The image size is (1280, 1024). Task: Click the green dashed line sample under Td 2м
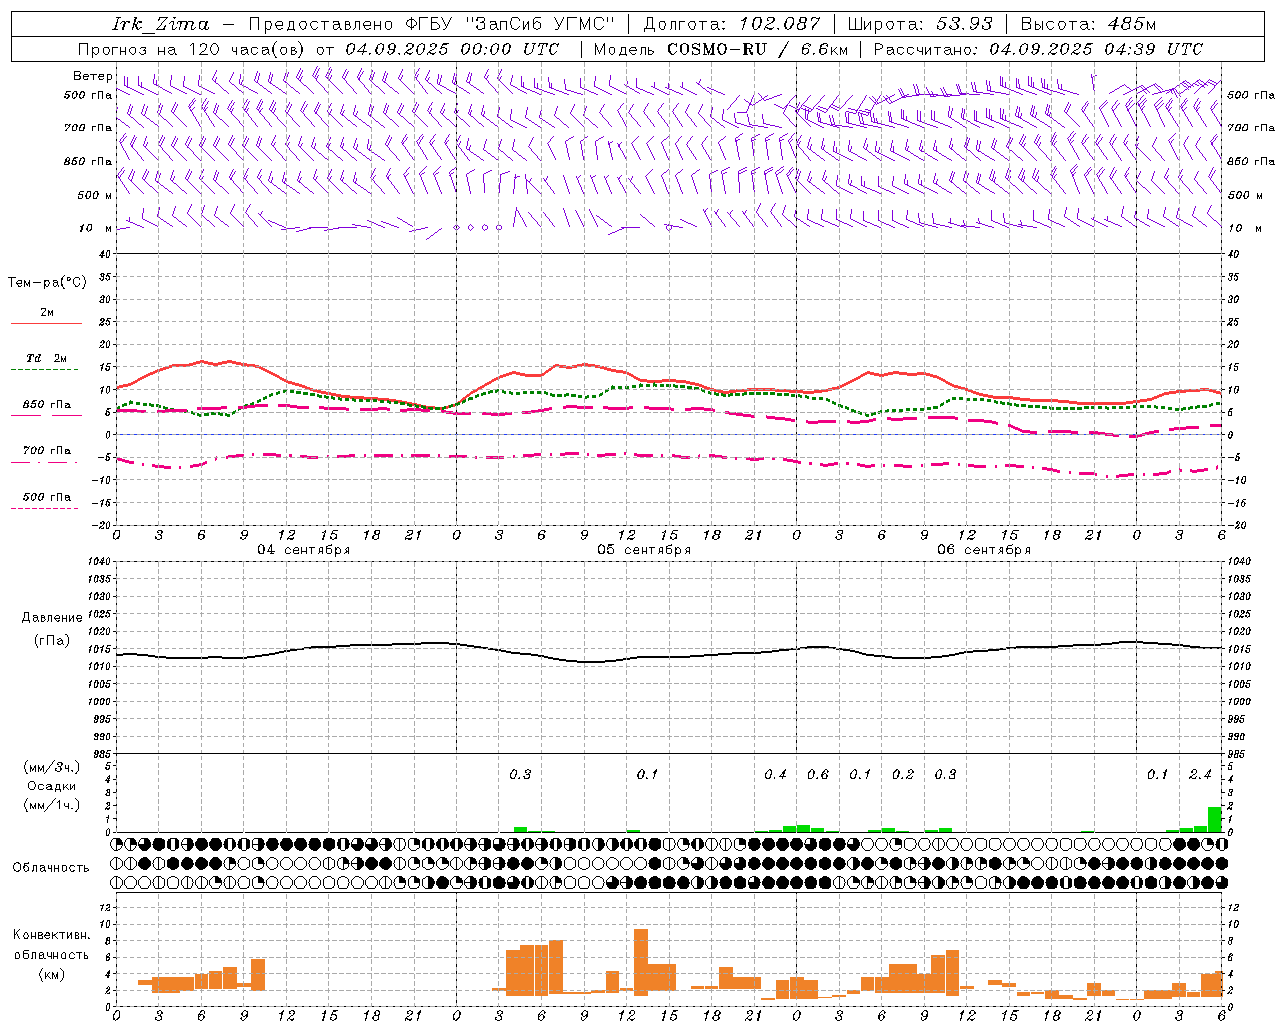tap(44, 370)
